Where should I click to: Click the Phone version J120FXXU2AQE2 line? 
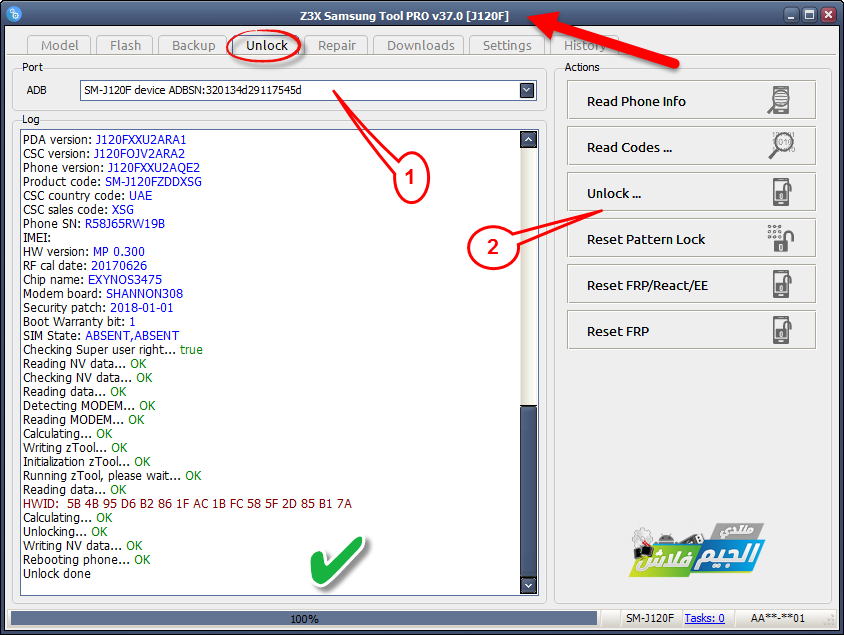point(111,168)
